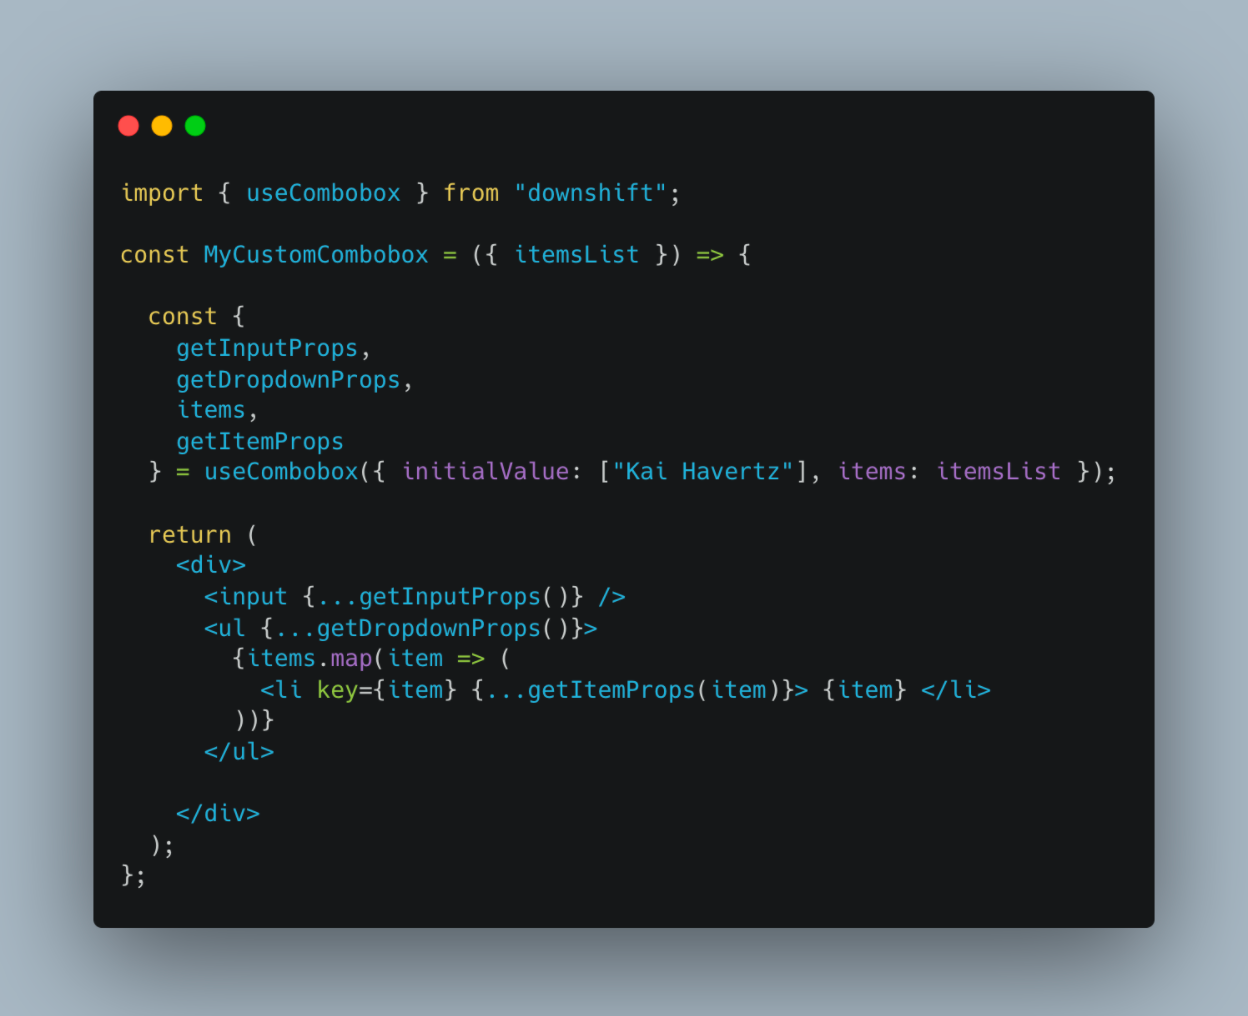The width and height of the screenshot is (1248, 1016).
Task: Click the getDropdownProps destructured variable
Action: (288, 380)
